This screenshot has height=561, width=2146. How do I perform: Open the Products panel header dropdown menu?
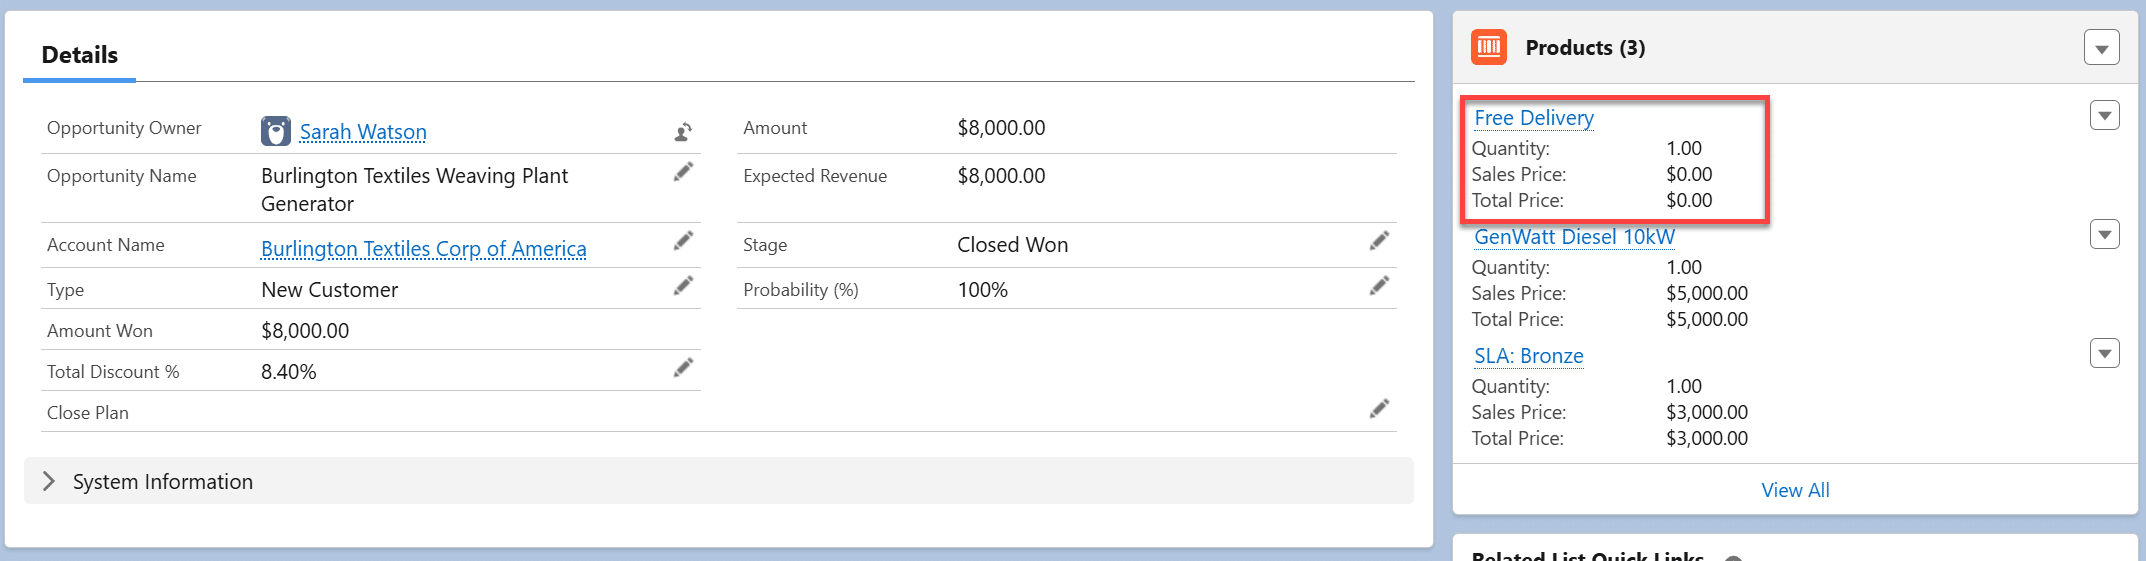2101,48
